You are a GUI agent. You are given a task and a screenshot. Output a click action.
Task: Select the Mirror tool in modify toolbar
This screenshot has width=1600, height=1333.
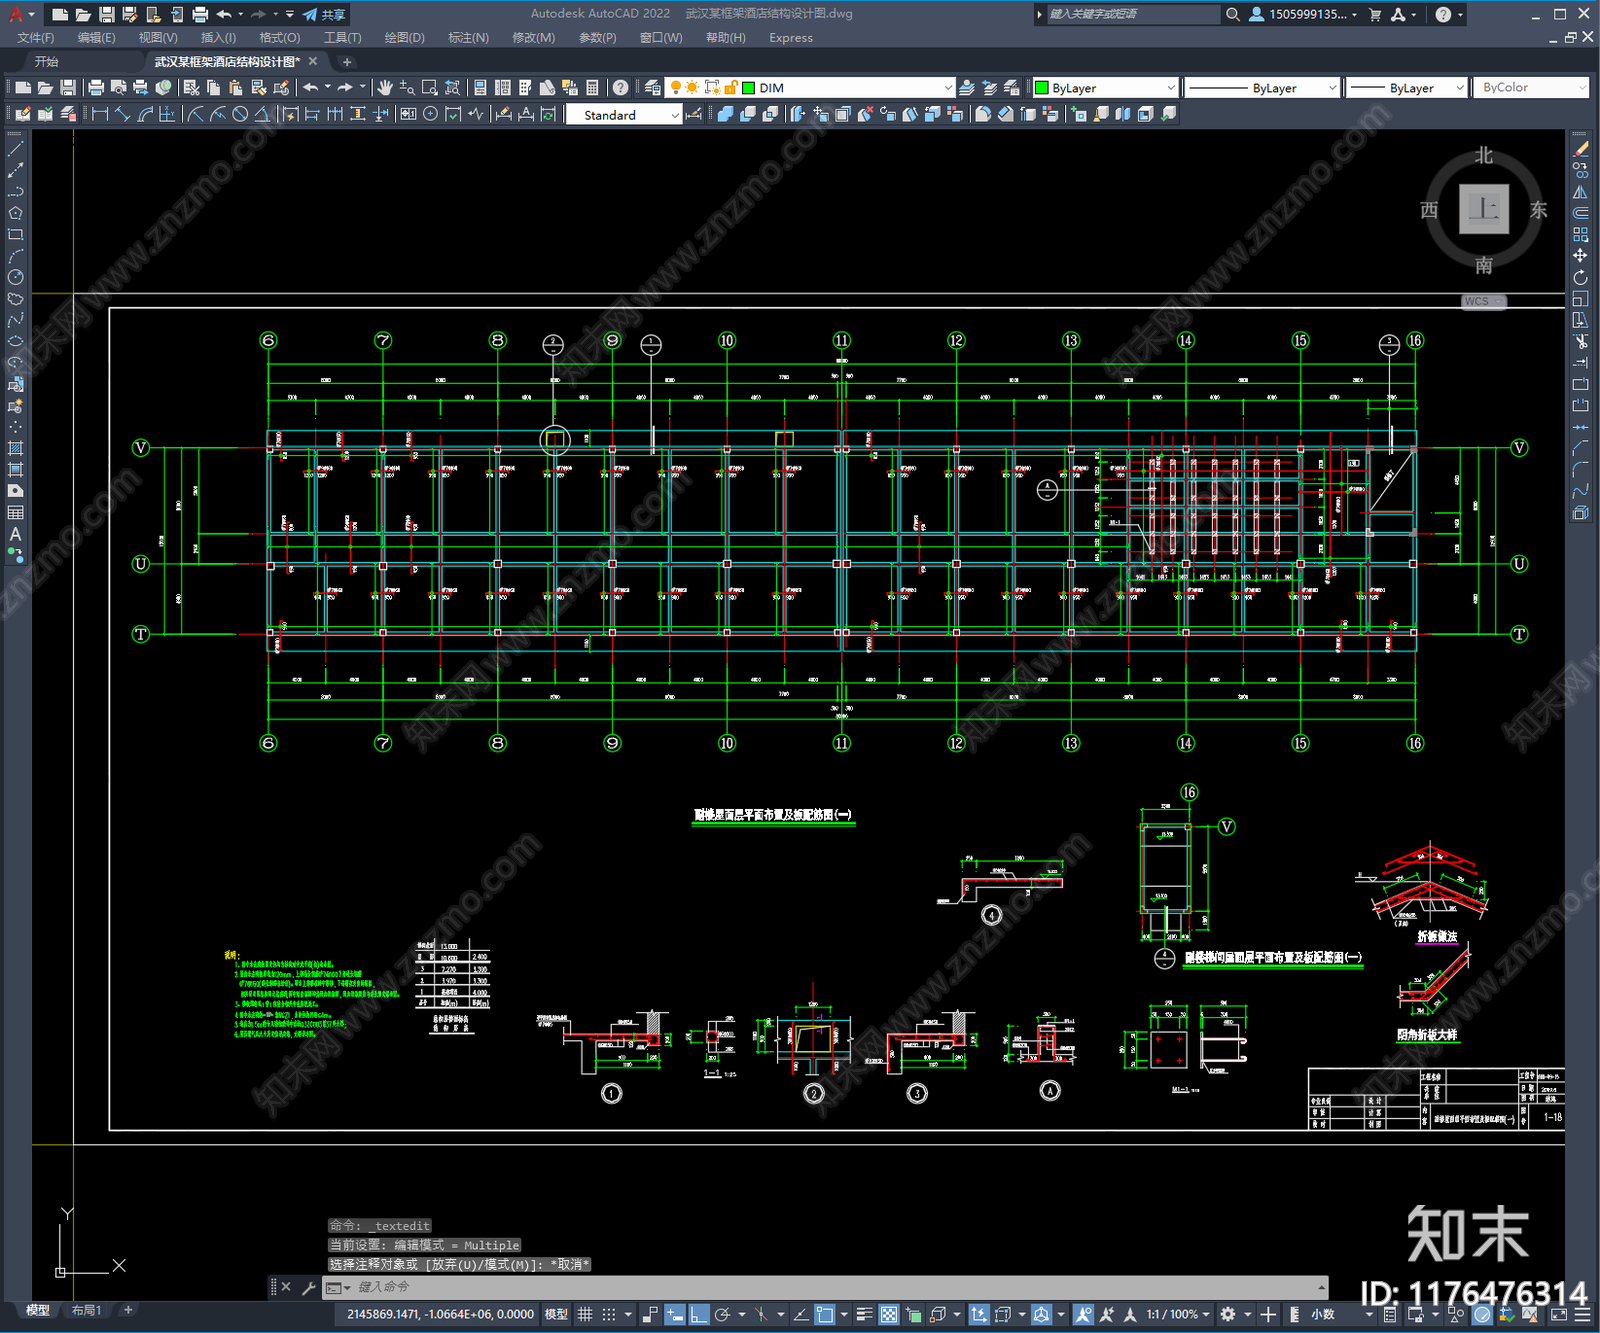pos(1581,192)
